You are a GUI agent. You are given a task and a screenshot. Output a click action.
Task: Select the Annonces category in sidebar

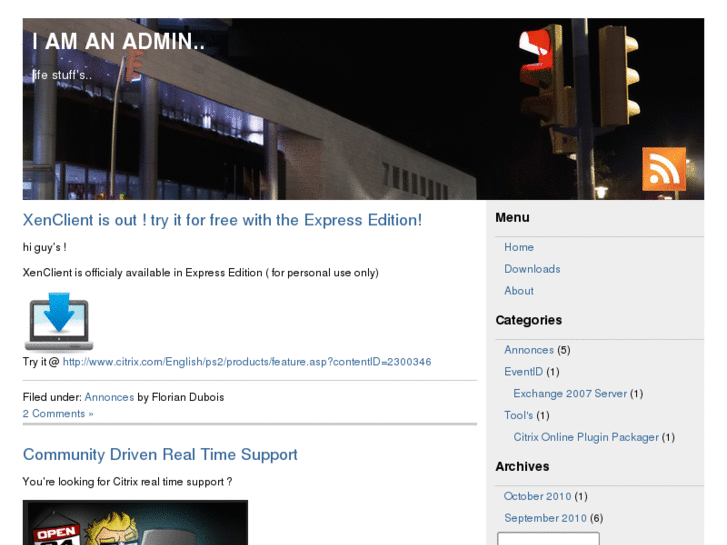[x=529, y=350]
